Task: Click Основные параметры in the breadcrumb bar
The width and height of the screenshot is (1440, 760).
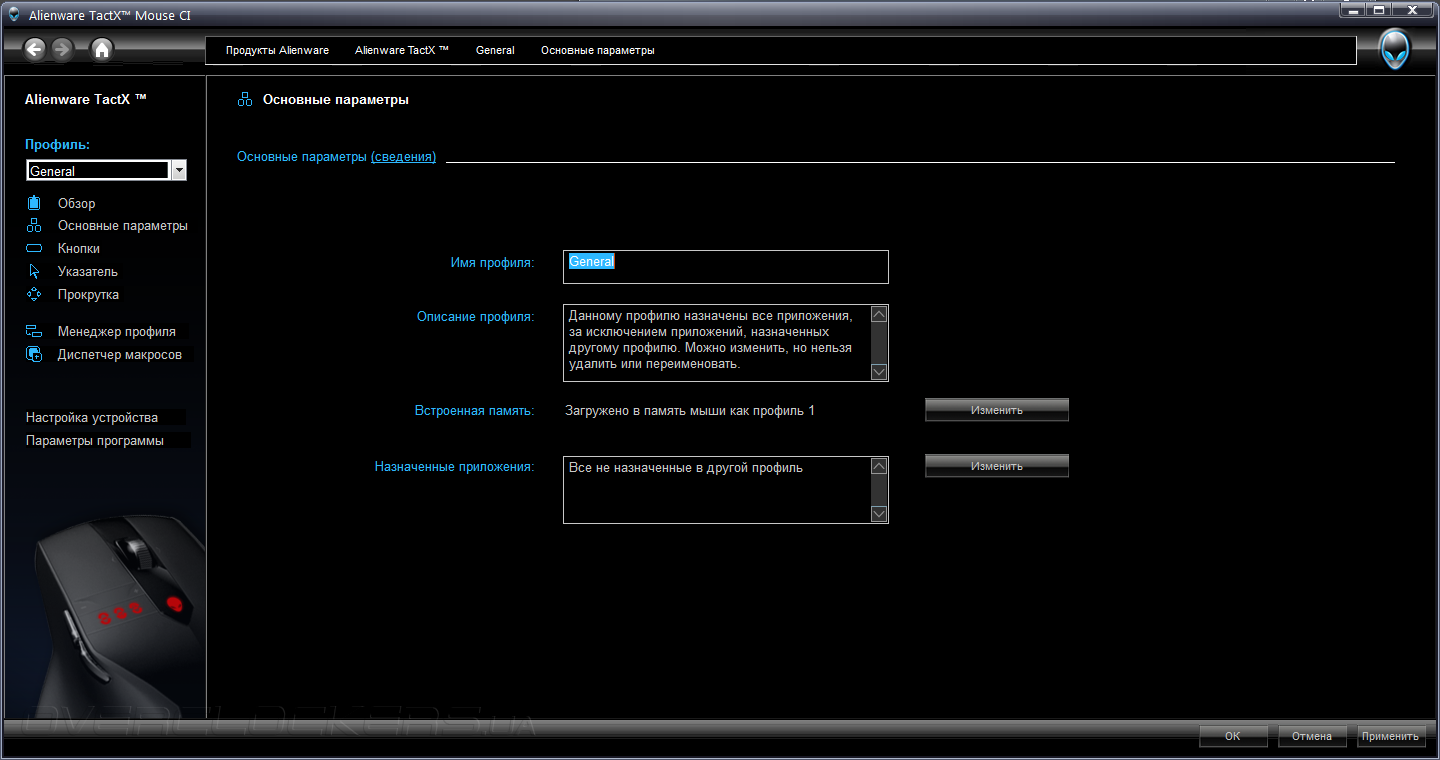Action: click(x=598, y=50)
